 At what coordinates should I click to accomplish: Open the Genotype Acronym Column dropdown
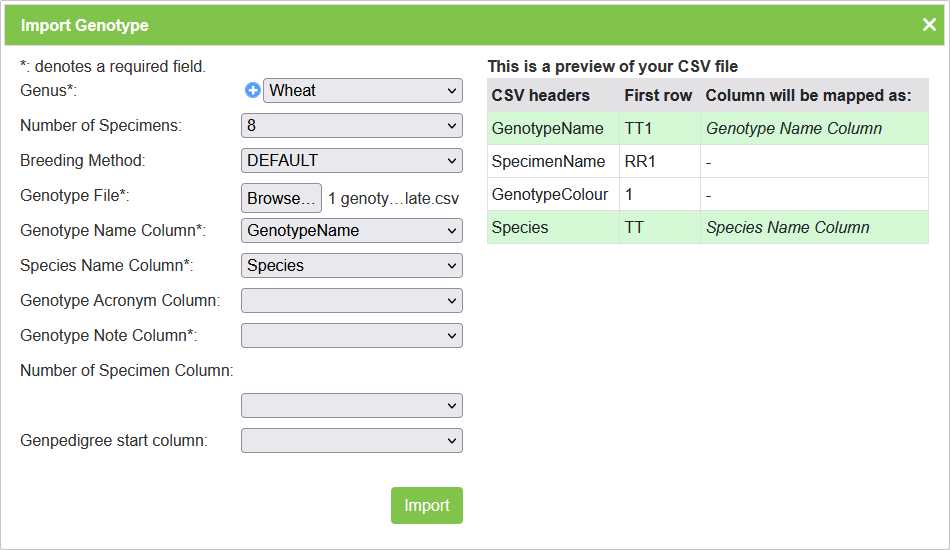tap(351, 300)
